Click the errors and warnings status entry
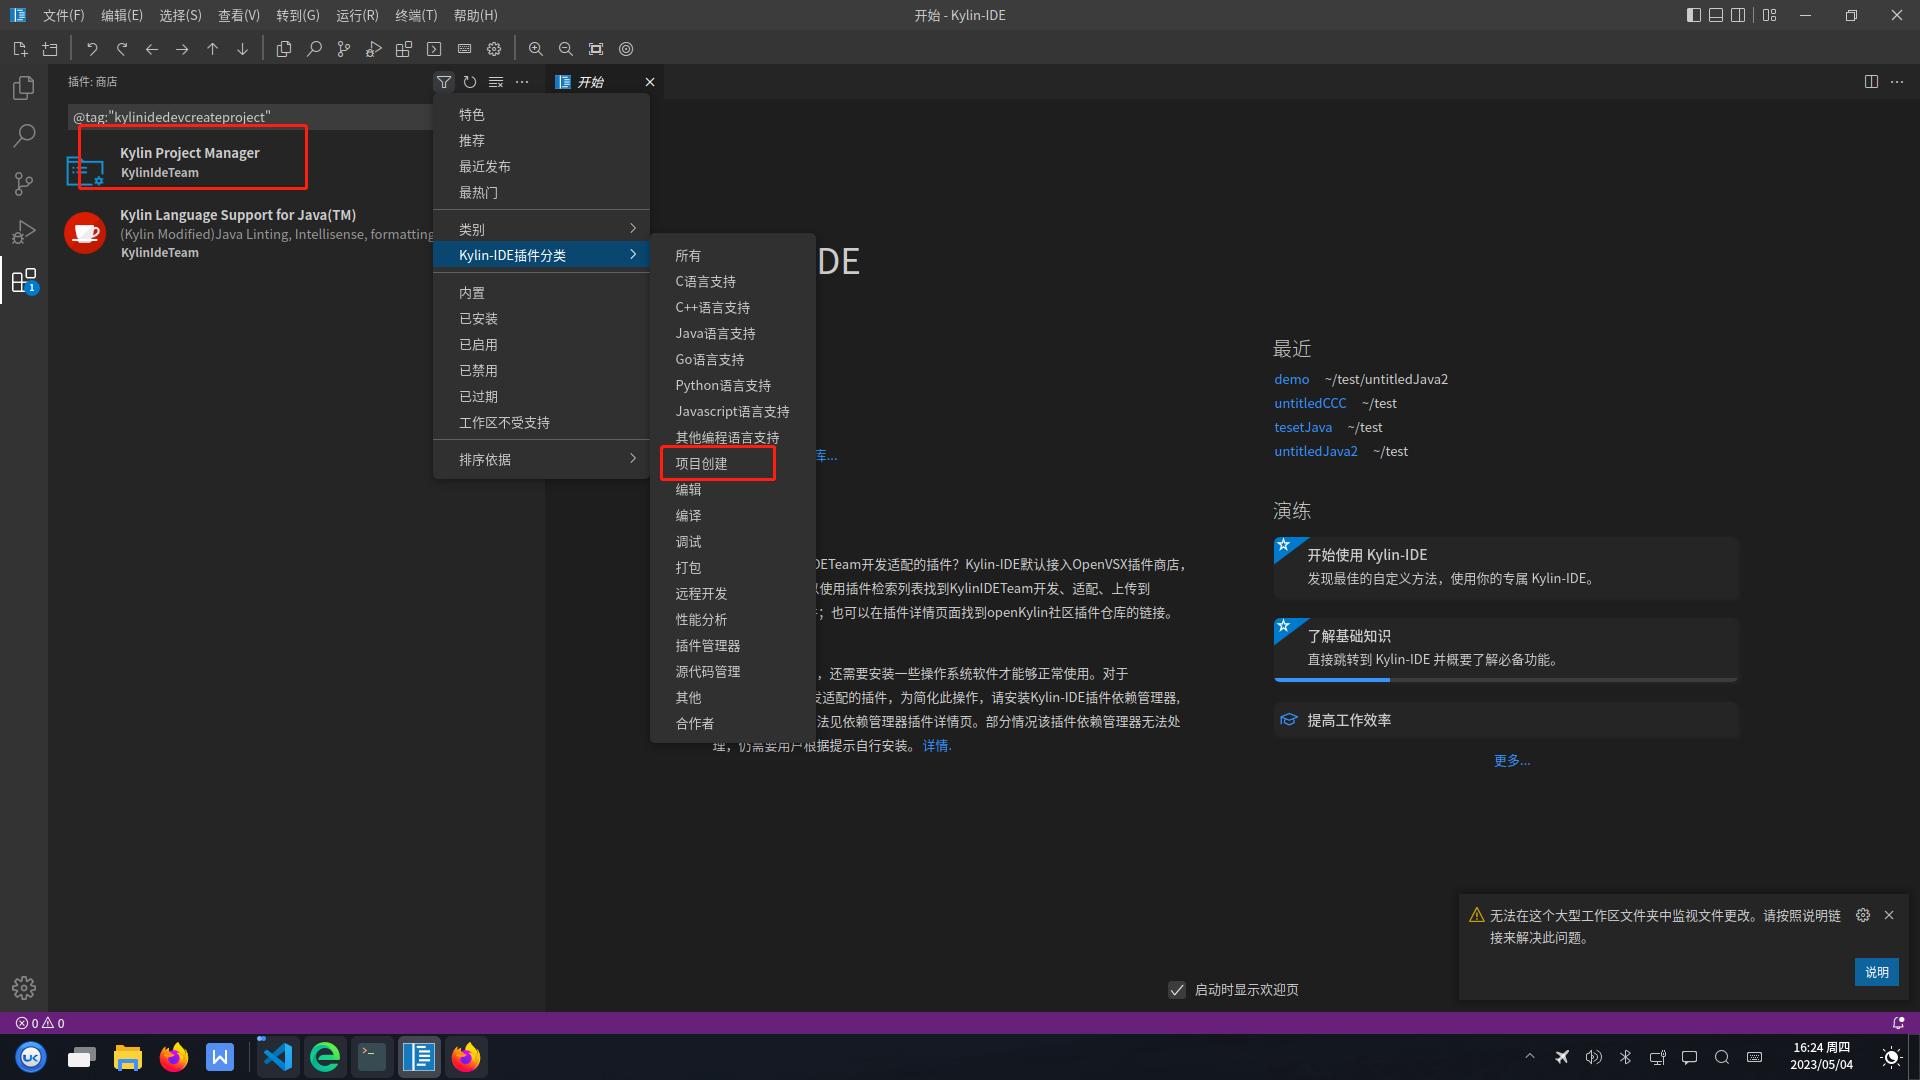Screen dimensions: 1920x1080 tap(40, 1023)
